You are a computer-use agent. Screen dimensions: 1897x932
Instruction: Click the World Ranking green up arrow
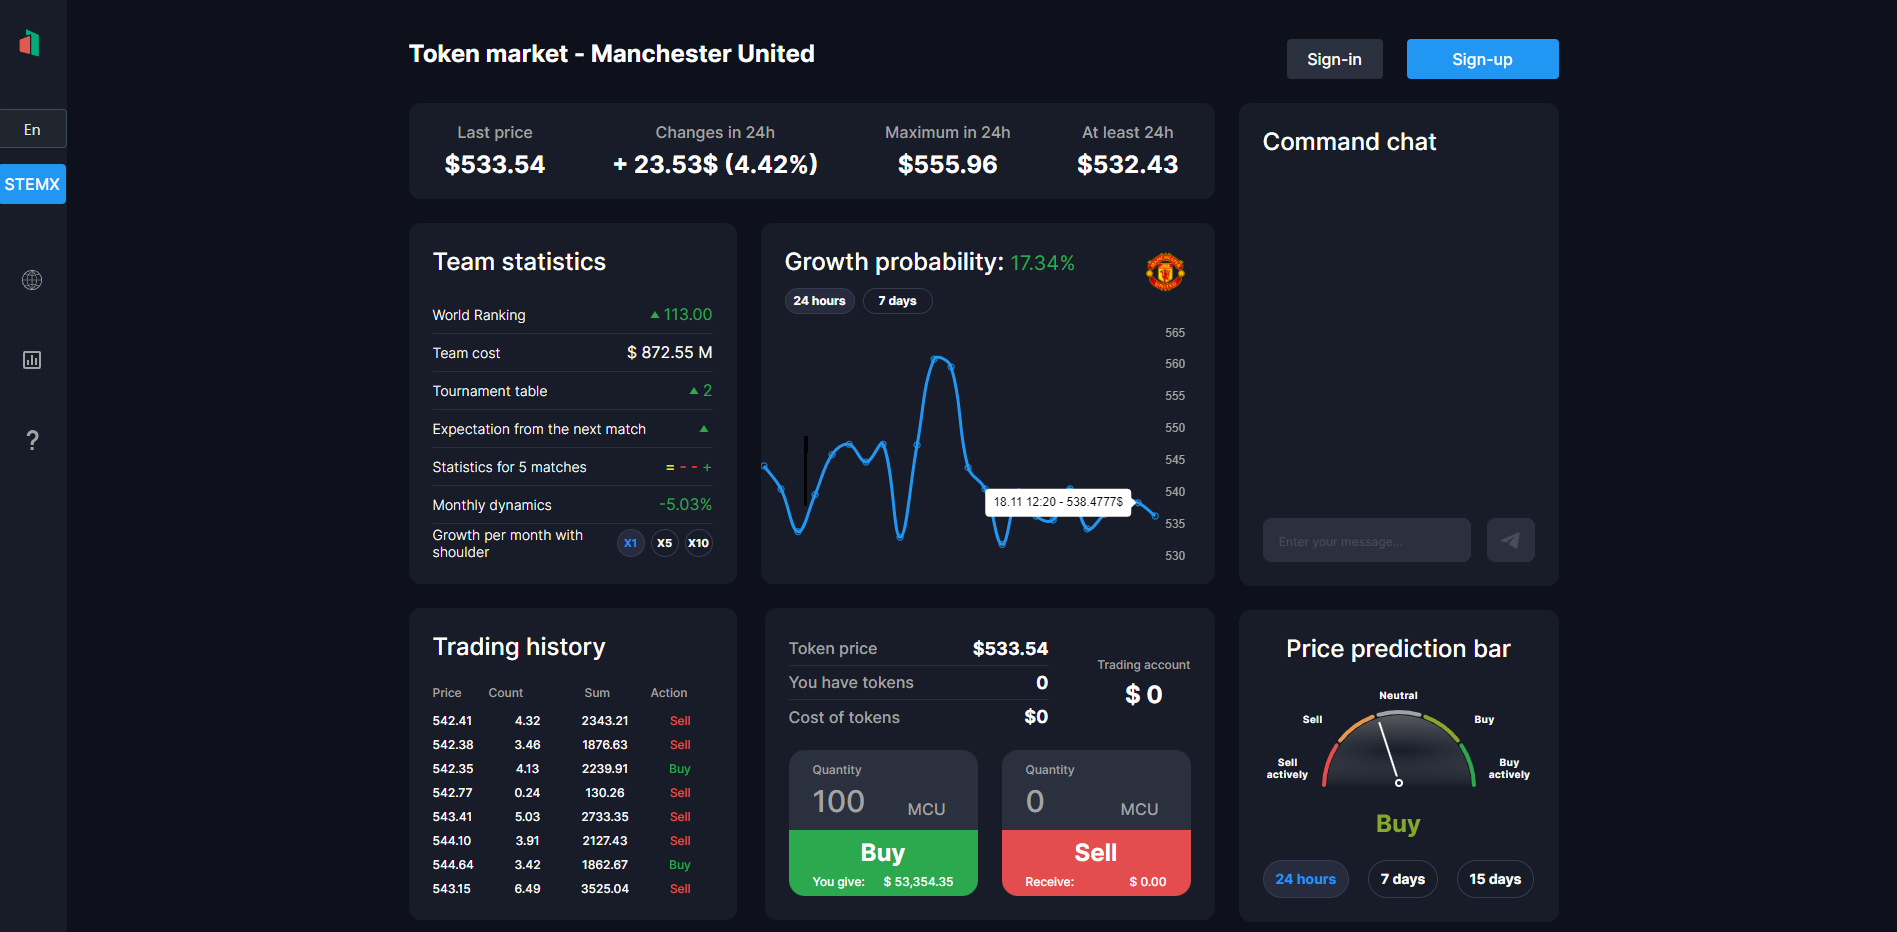coord(655,315)
